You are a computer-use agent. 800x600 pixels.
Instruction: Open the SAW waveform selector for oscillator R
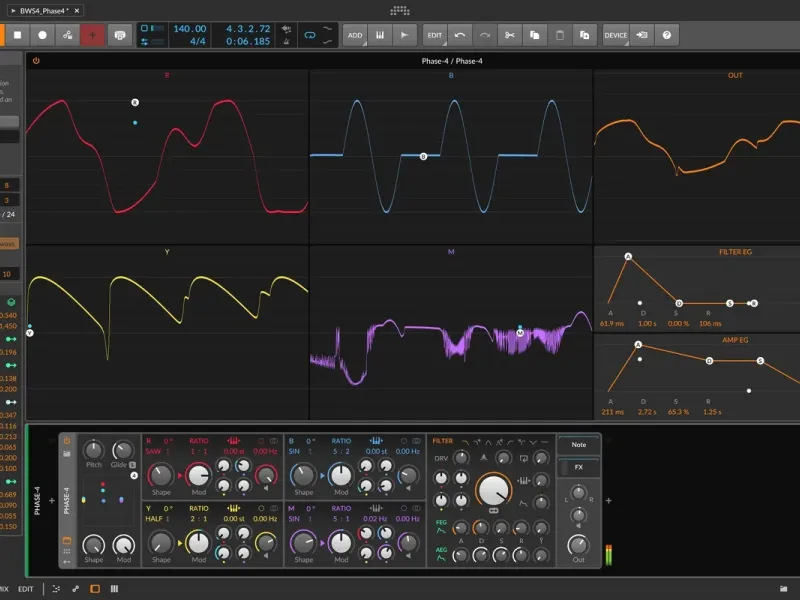tap(155, 452)
